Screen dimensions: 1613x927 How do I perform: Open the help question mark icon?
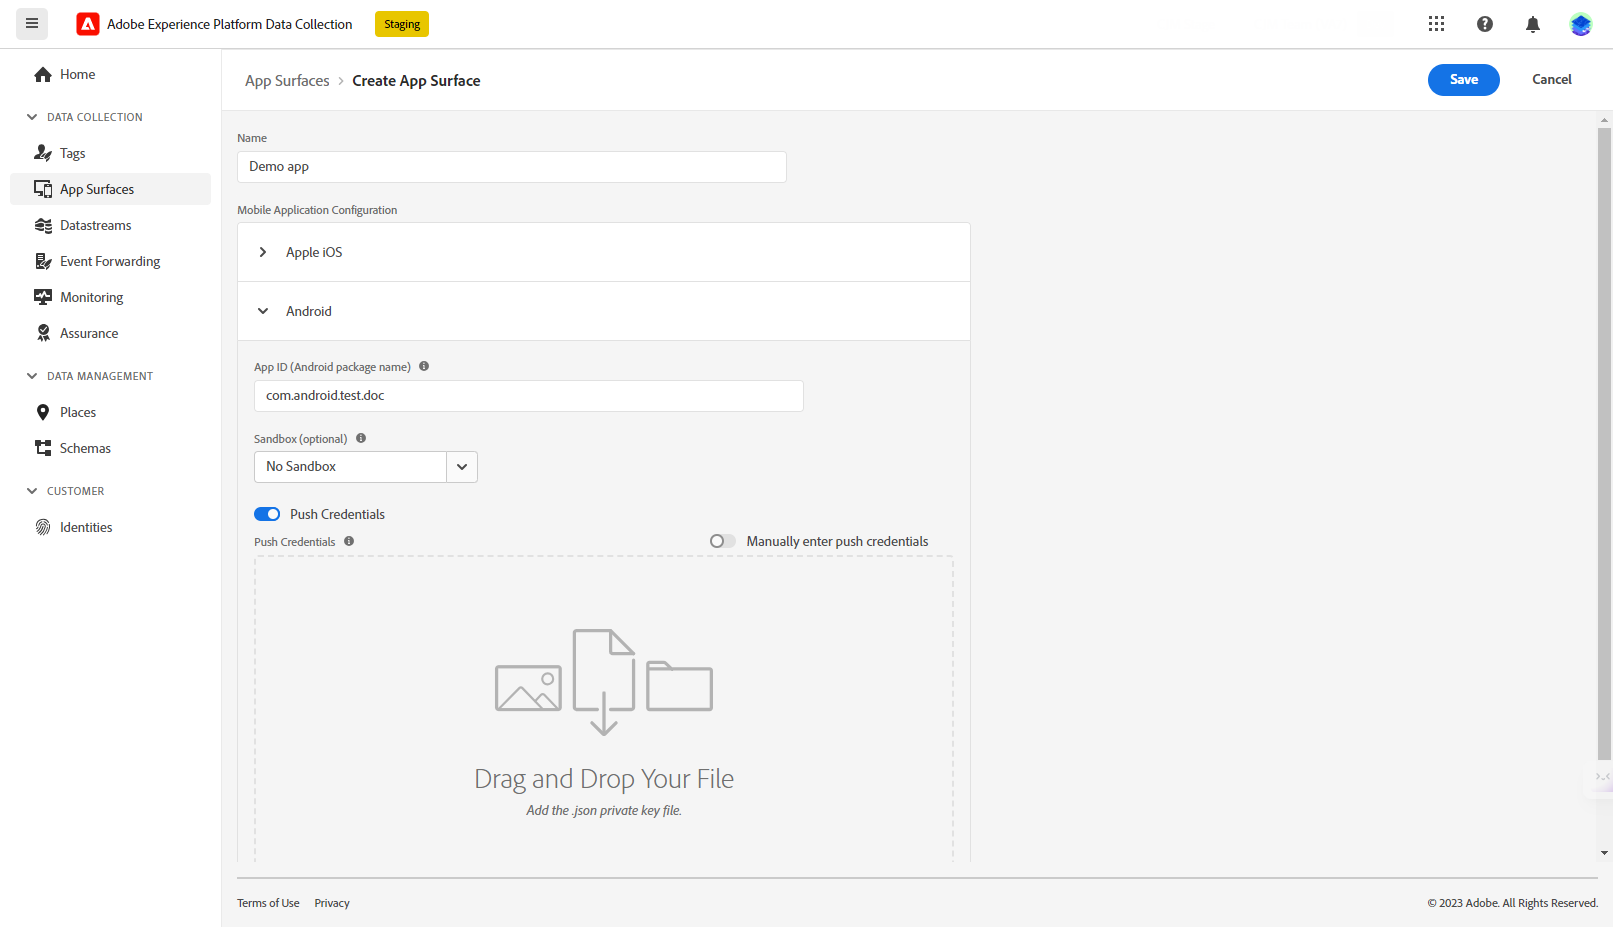(x=1485, y=24)
